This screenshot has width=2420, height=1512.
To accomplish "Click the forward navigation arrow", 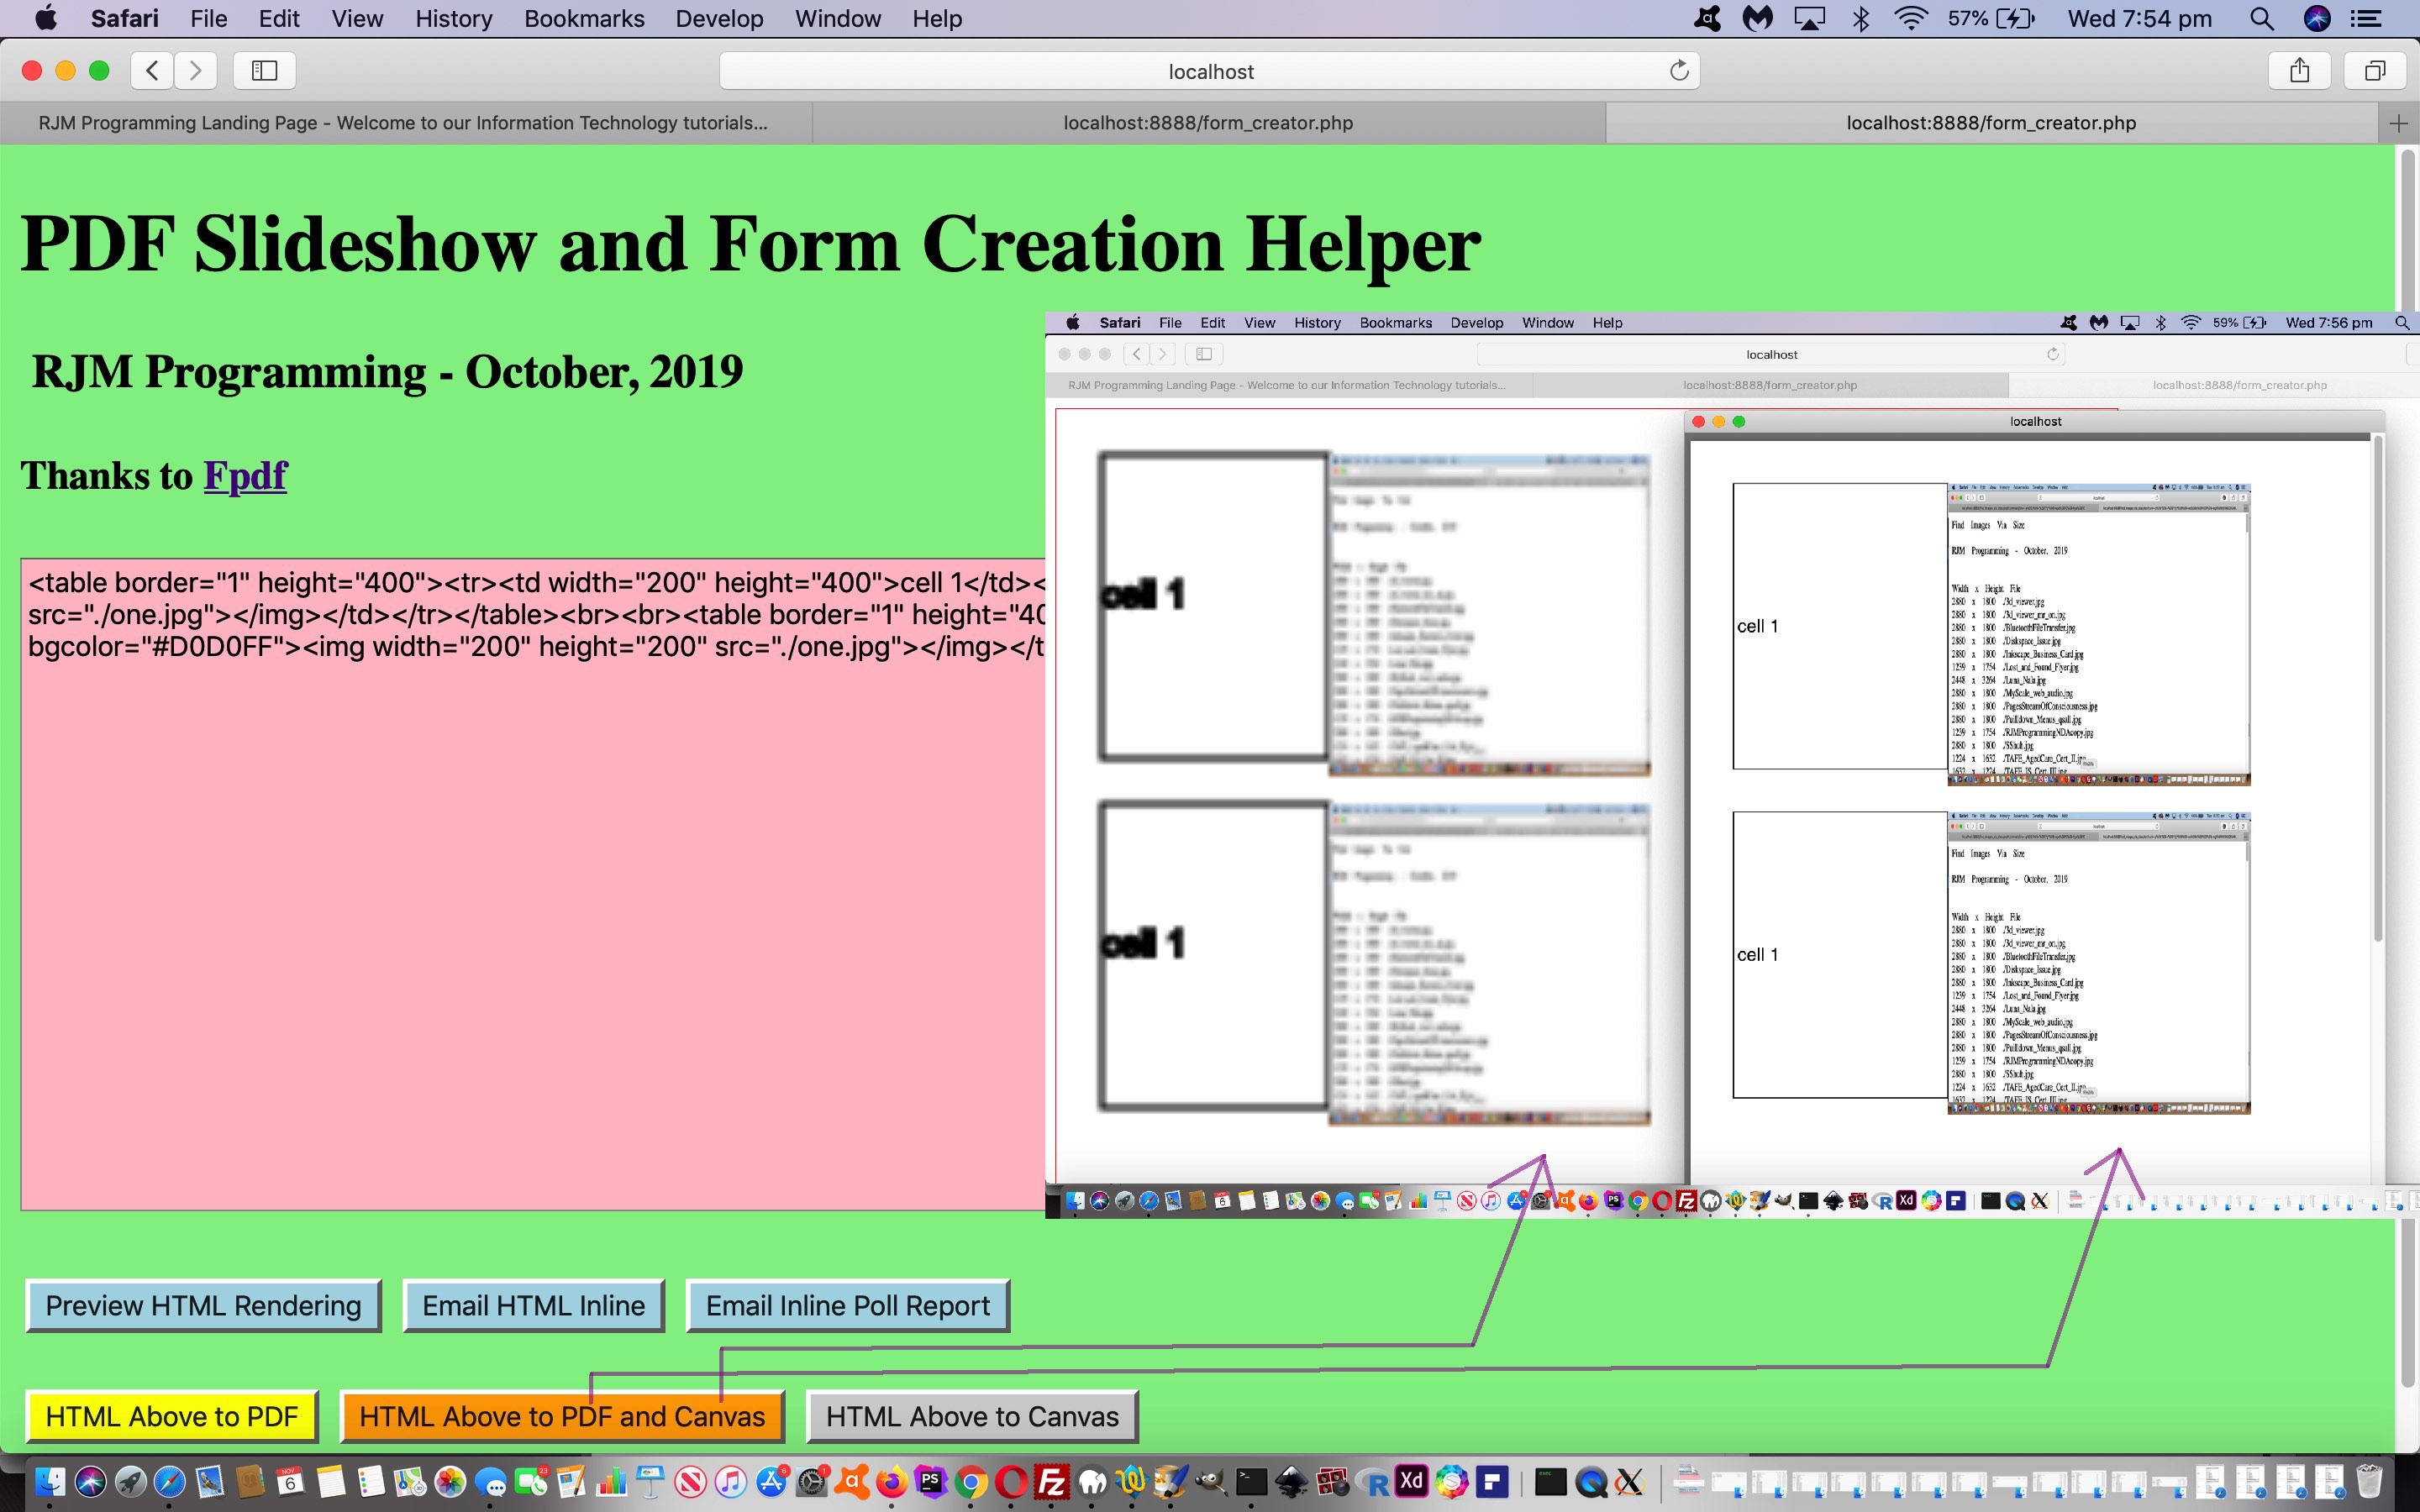I will (x=196, y=70).
